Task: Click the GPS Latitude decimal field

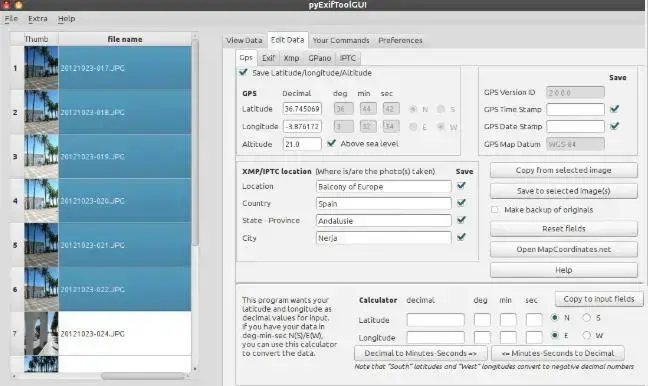Action: pos(302,109)
